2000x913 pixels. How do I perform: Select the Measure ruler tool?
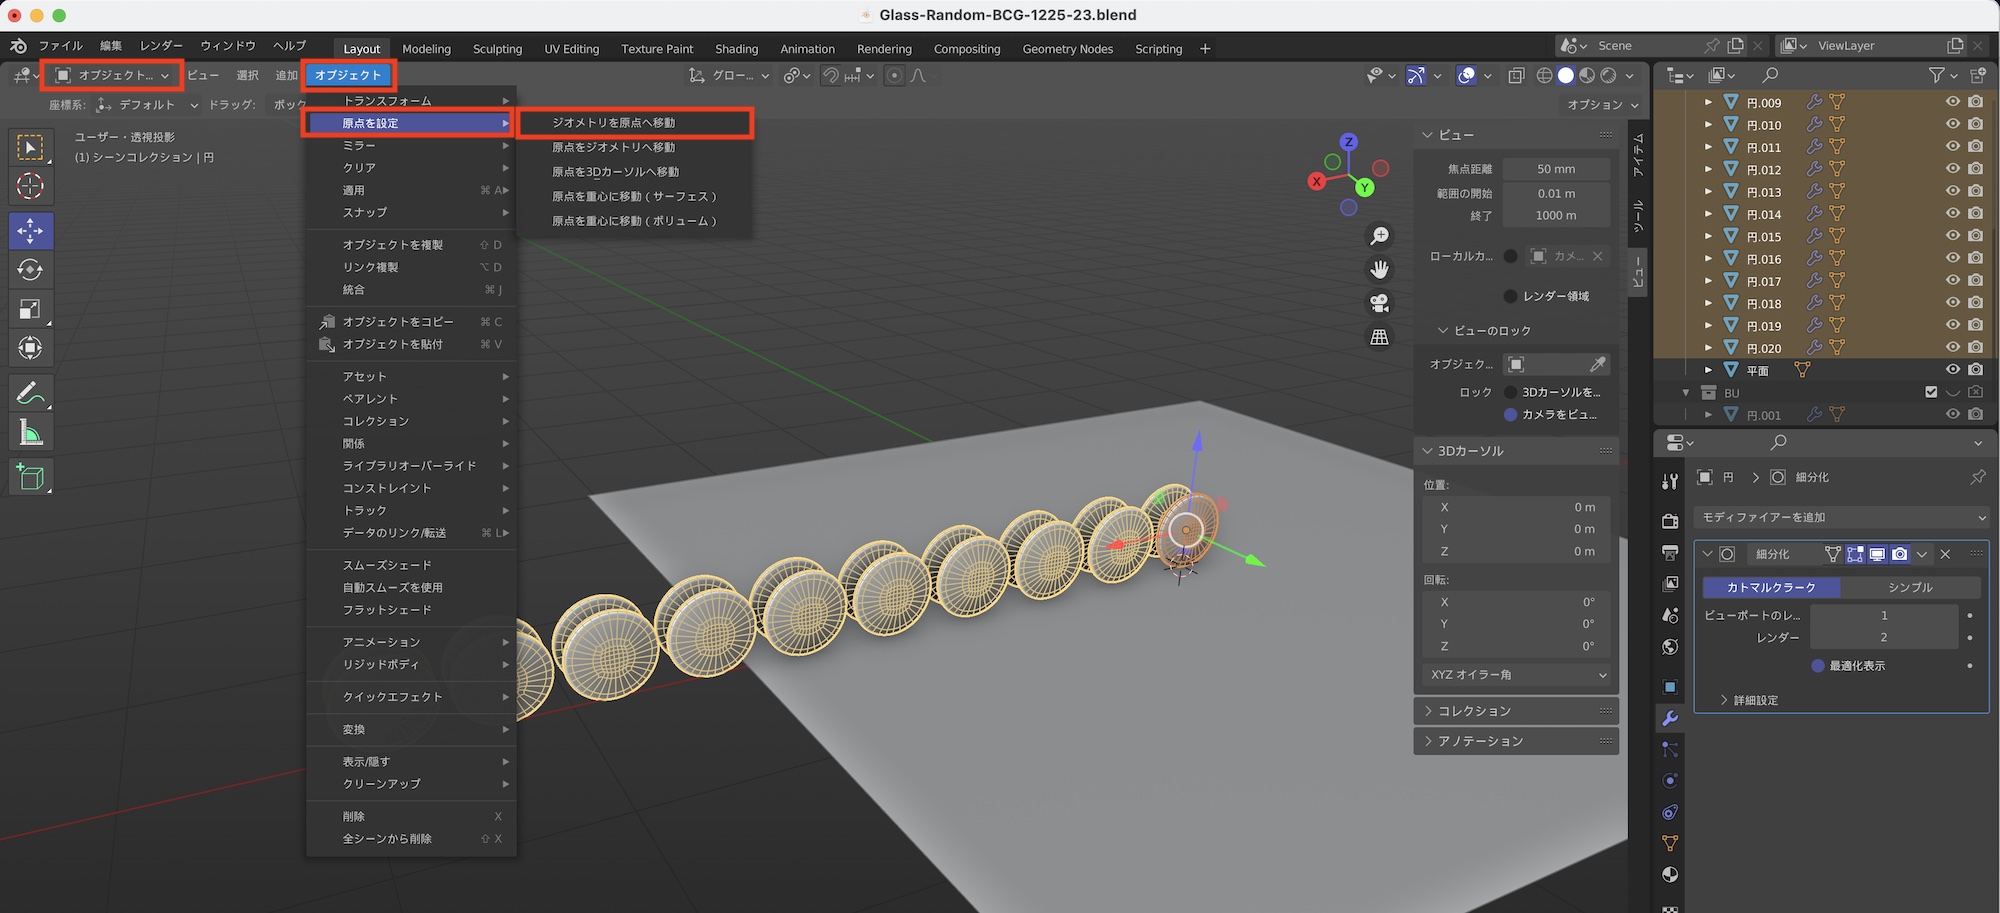pos(30,433)
